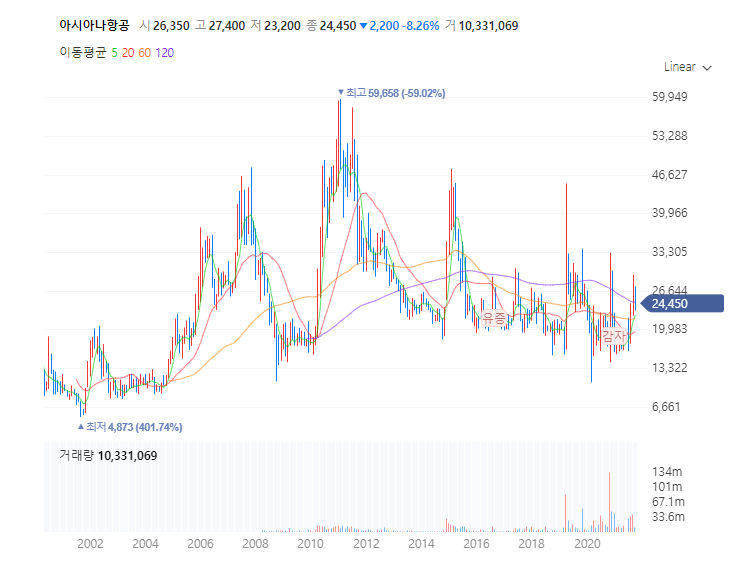The width and height of the screenshot is (733, 574).
Task: Click the 2012 year axis label
Action: pyautogui.click(x=366, y=544)
